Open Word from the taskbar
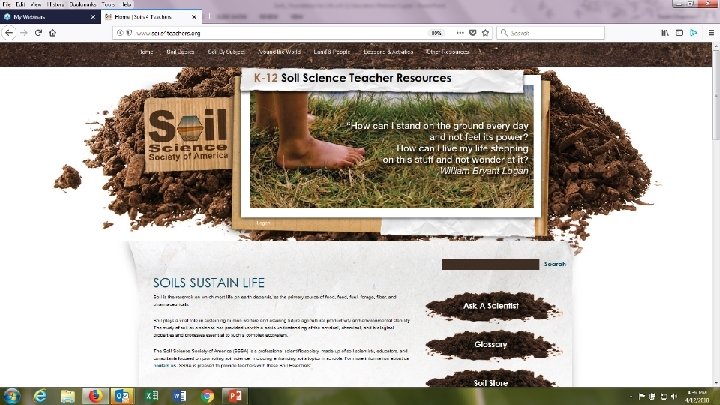 tap(179, 396)
